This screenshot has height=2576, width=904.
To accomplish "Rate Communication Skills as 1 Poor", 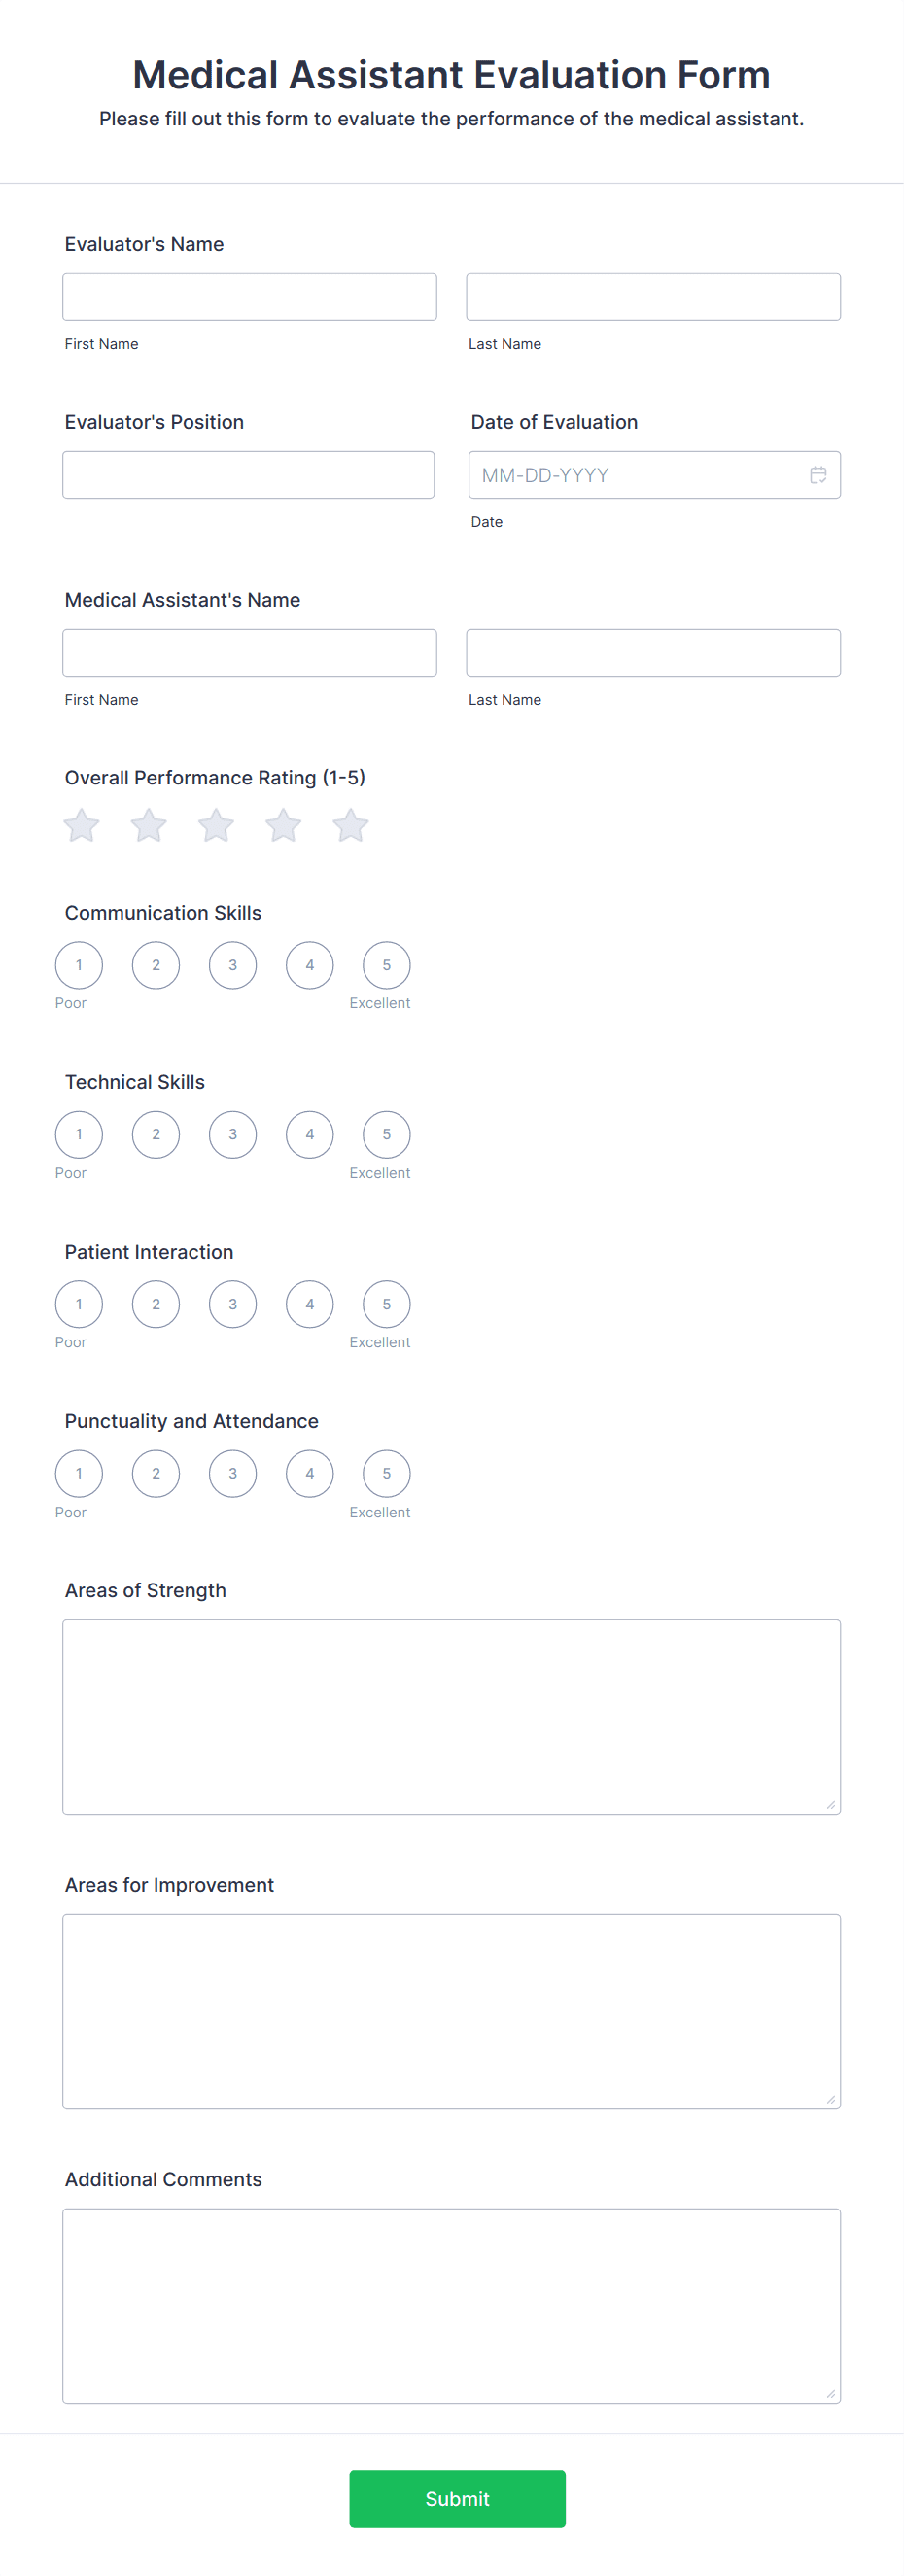I will (x=79, y=965).
